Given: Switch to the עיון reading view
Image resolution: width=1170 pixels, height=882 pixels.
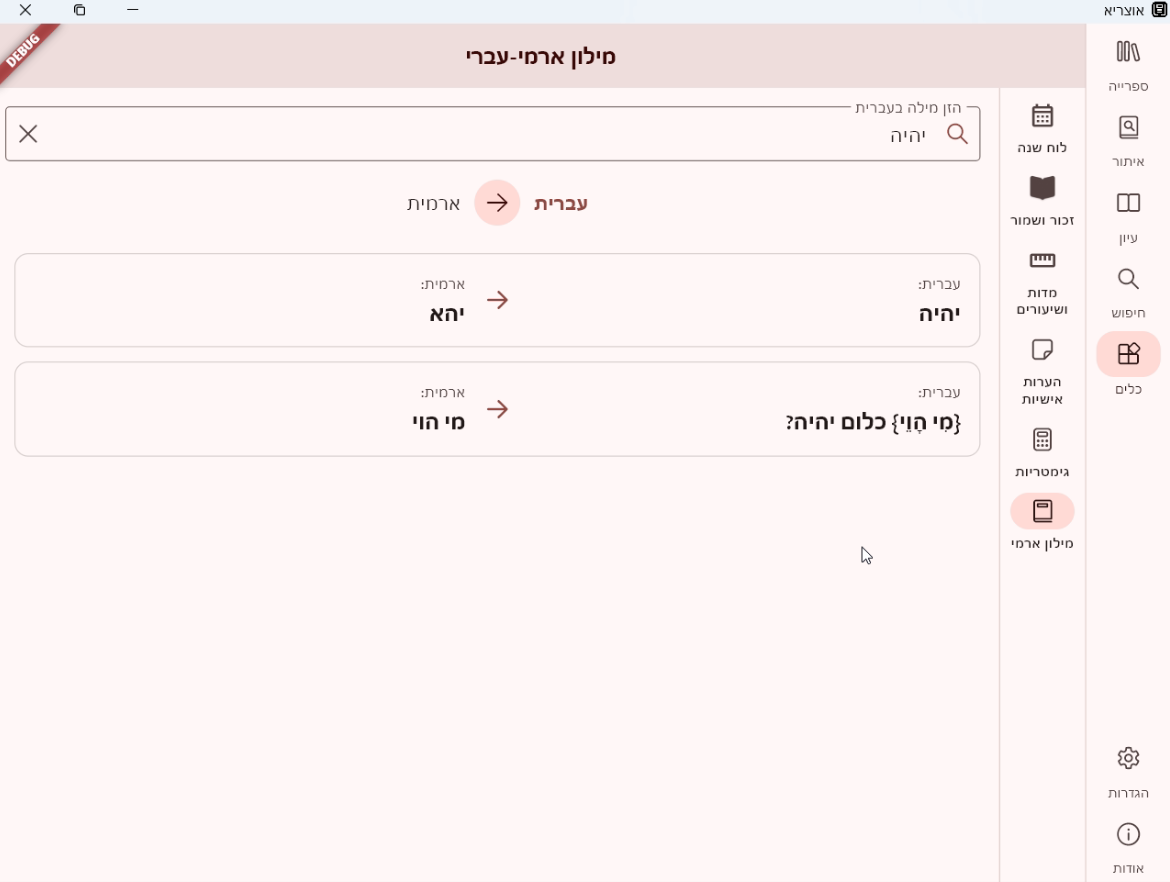Looking at the screenshot, I should click(1128, 205).
